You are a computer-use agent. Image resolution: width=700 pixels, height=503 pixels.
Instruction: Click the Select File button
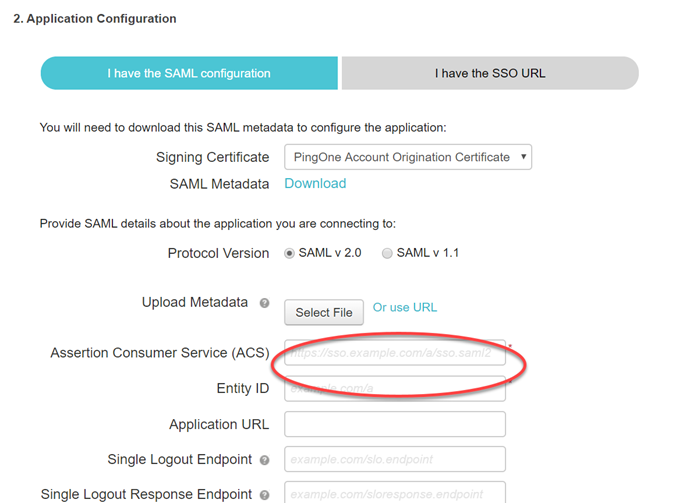coord(324,312)
